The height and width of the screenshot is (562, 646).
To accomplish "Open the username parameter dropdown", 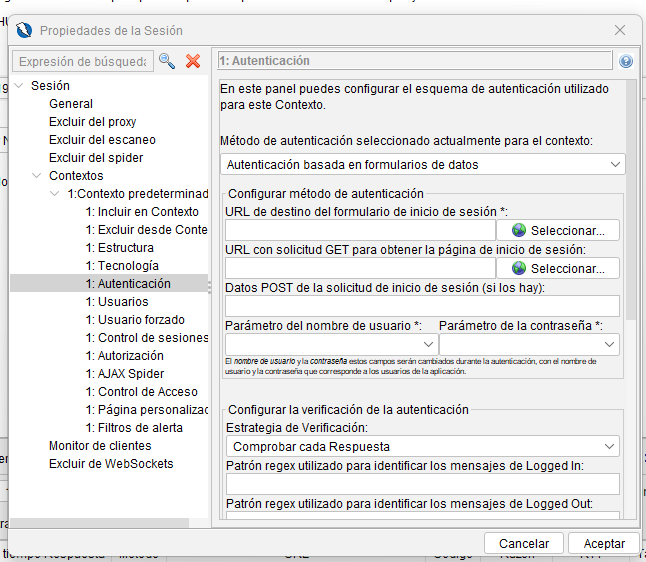I will (330, 344).
